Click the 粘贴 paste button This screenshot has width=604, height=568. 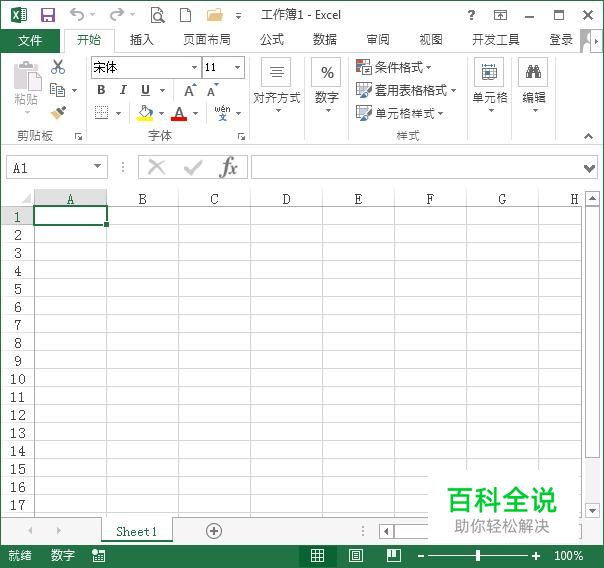click(26, 87)
